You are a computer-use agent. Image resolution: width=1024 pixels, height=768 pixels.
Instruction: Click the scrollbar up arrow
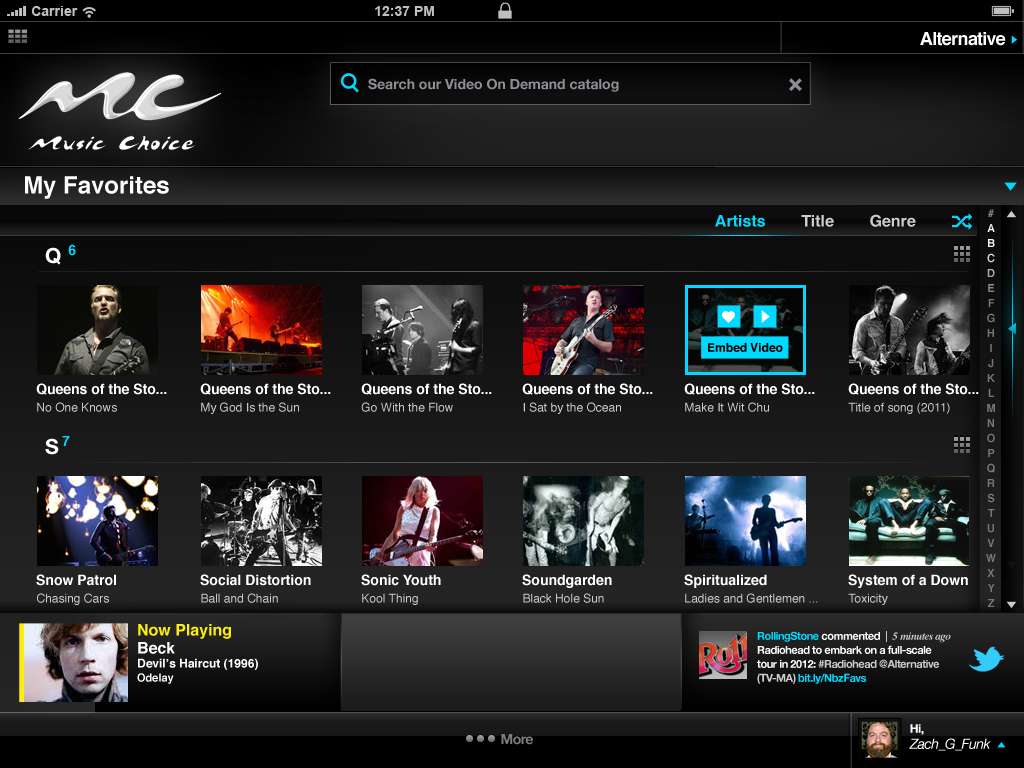pos(1011,214)
